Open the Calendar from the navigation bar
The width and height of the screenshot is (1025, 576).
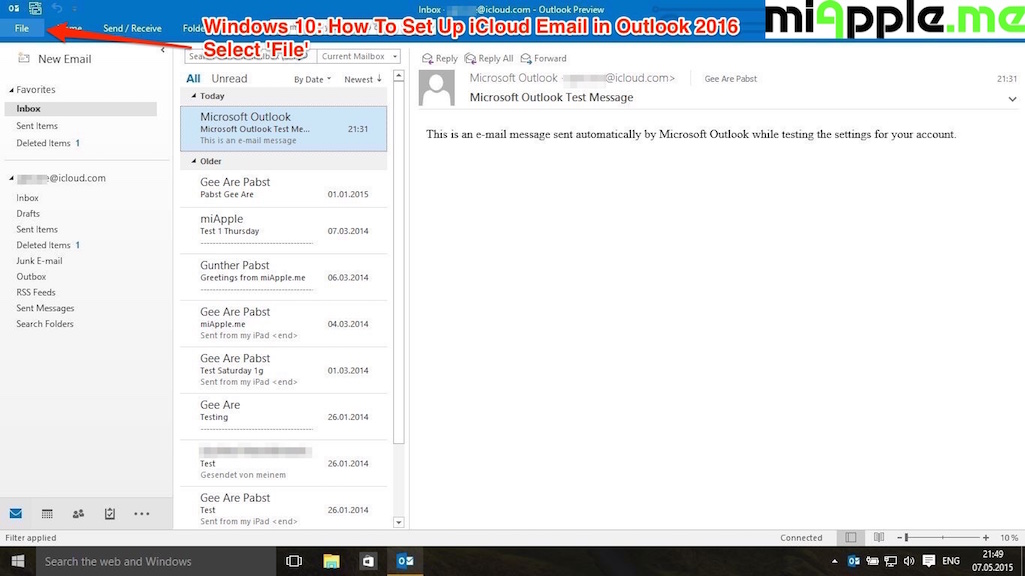(47, 513)
